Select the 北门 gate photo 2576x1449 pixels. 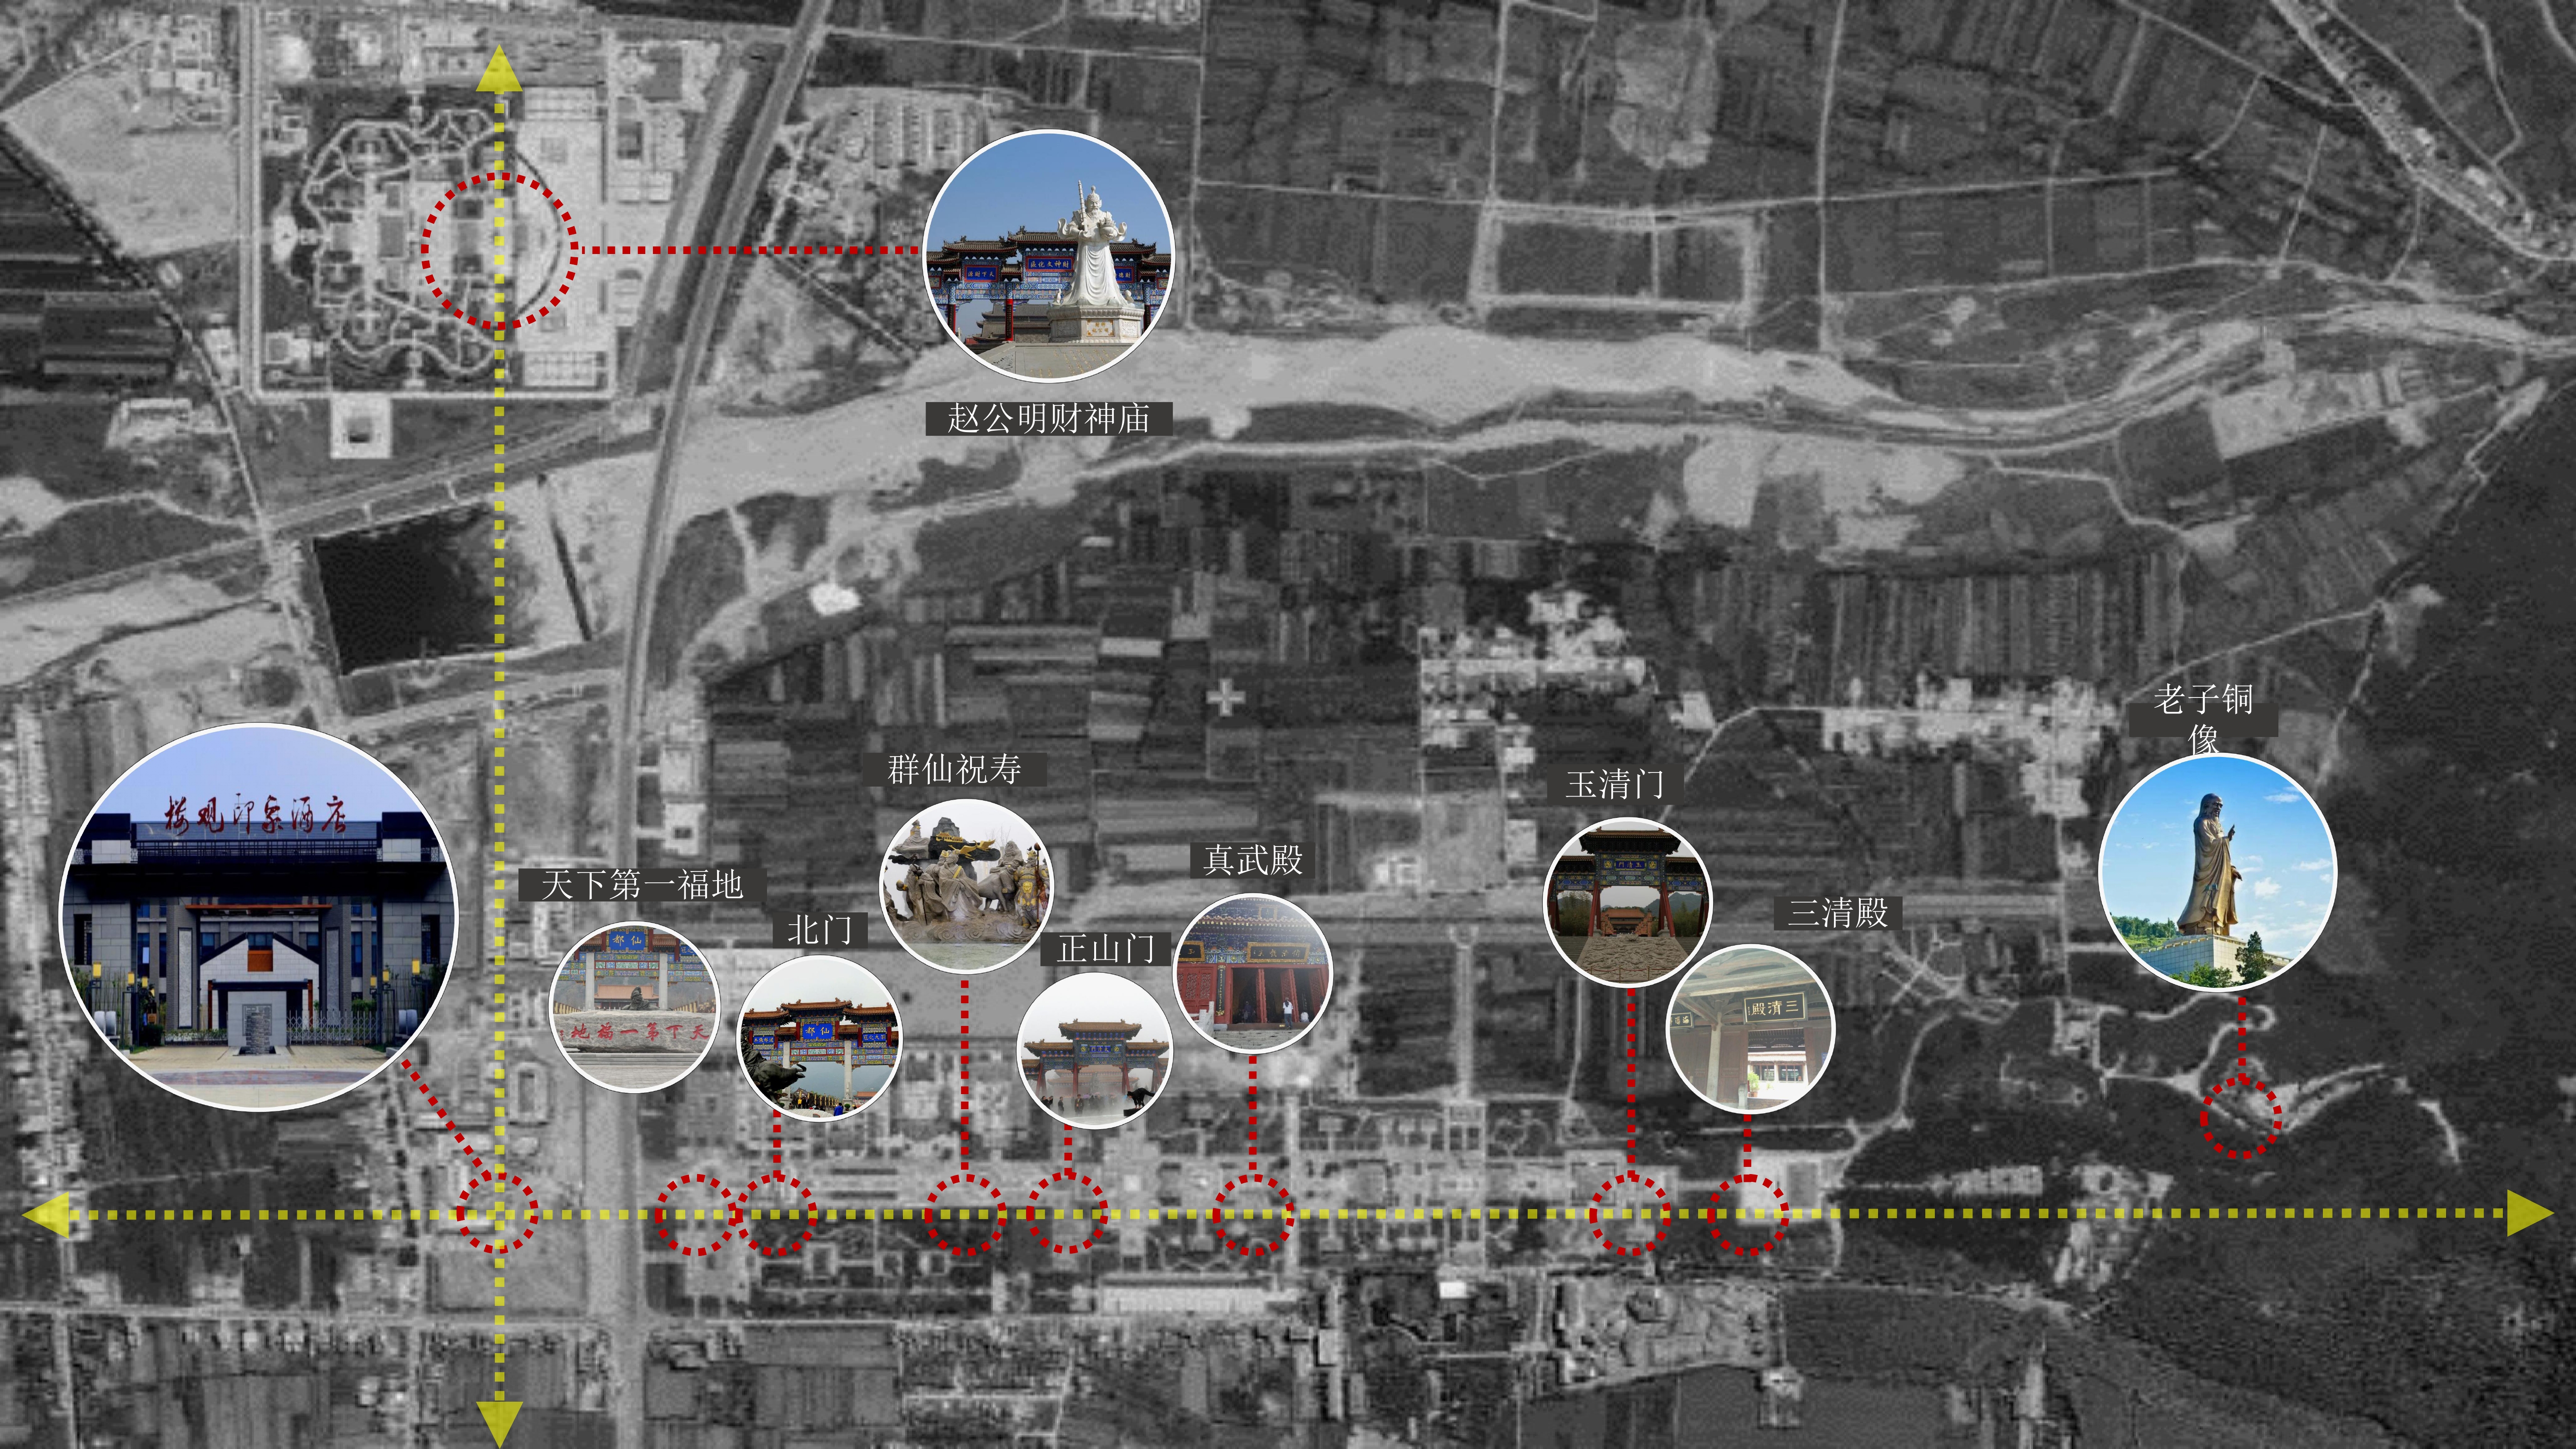tap(819, 1037)
